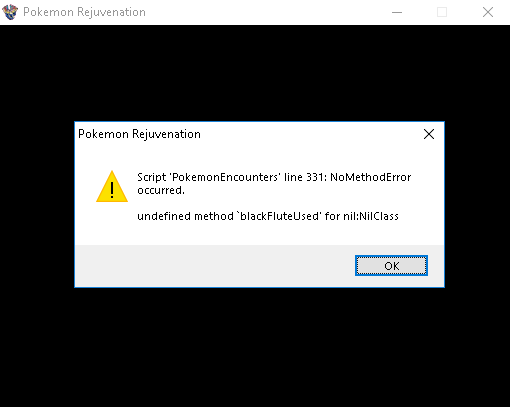
Task: Click the yellow warning triangle icon
Action: (112, 186)
